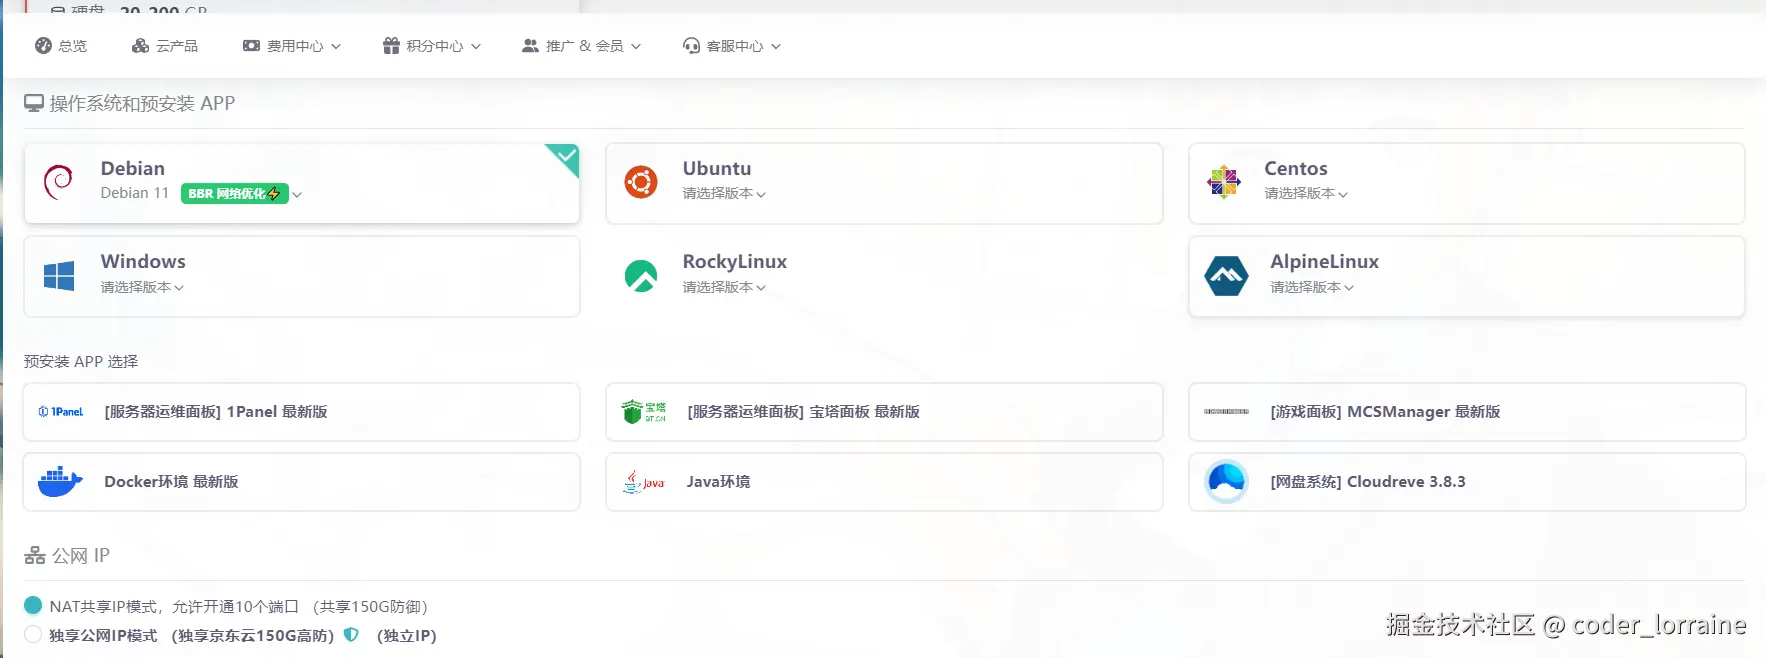Image resolution: width=1766 pixels, height=658 pixels.
Task: Open 总览 menu item
Action: (x=61, y=46)
